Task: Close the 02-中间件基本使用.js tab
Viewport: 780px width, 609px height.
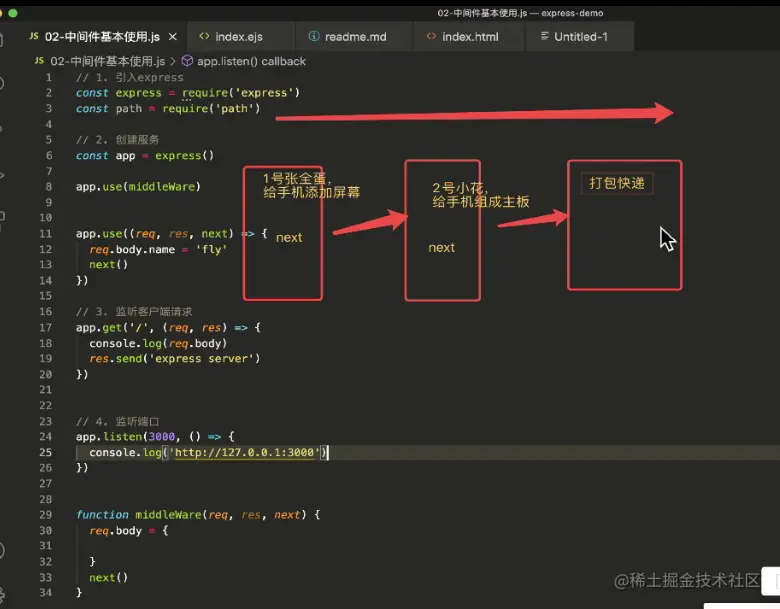Action: (173, 37)
